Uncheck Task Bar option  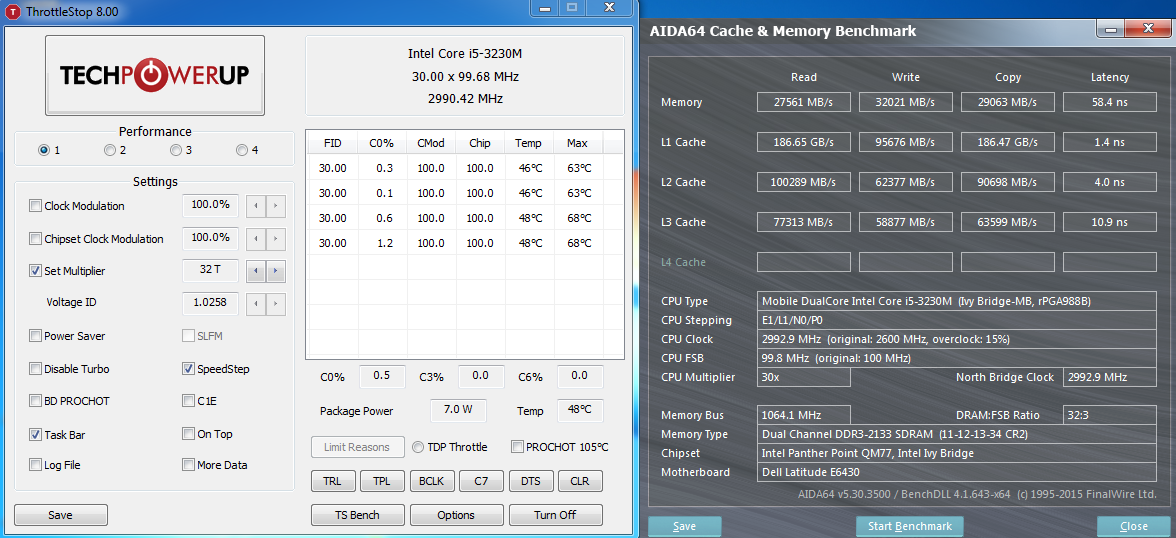click(x=35, y=434)
